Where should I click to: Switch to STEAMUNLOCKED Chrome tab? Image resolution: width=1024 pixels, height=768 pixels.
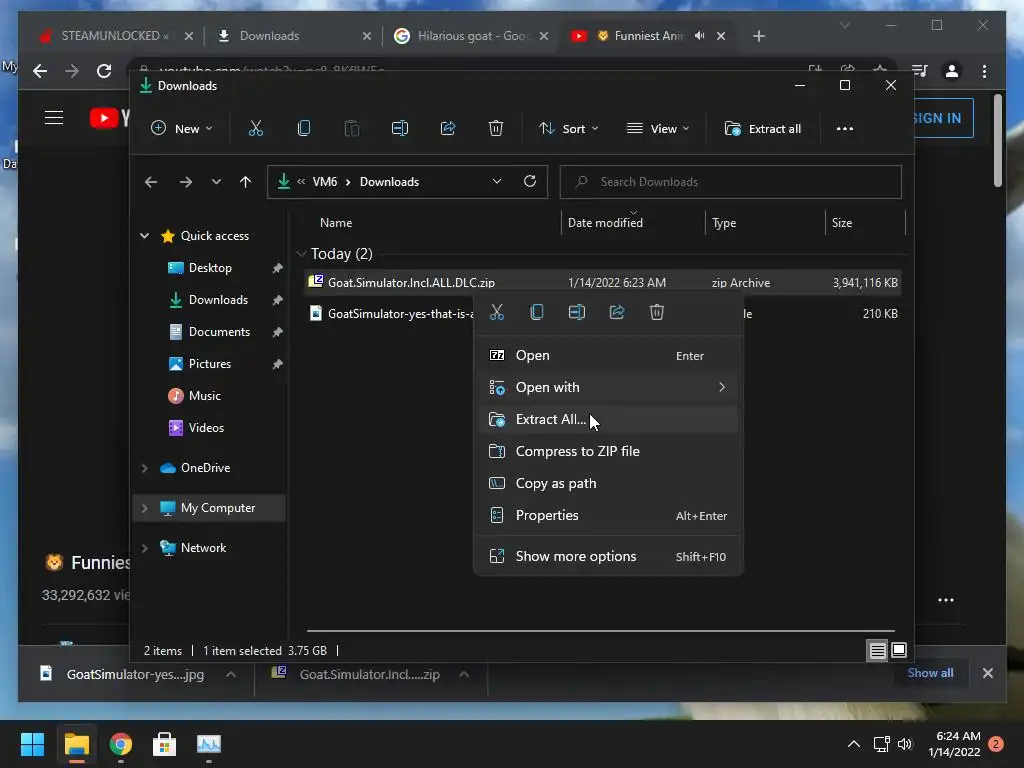pos(114,36)
